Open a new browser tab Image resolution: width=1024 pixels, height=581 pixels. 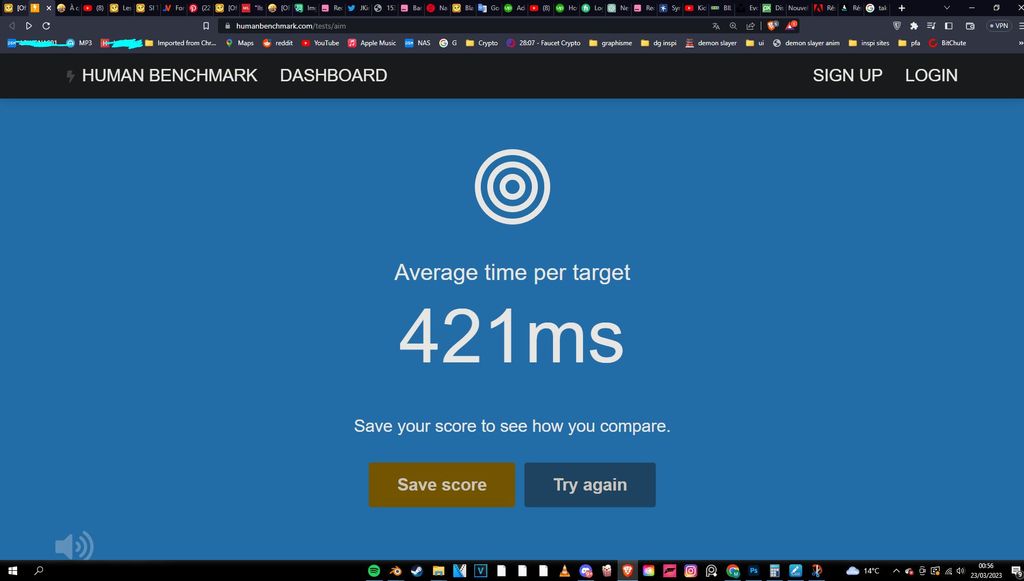[x=901, y=8]
